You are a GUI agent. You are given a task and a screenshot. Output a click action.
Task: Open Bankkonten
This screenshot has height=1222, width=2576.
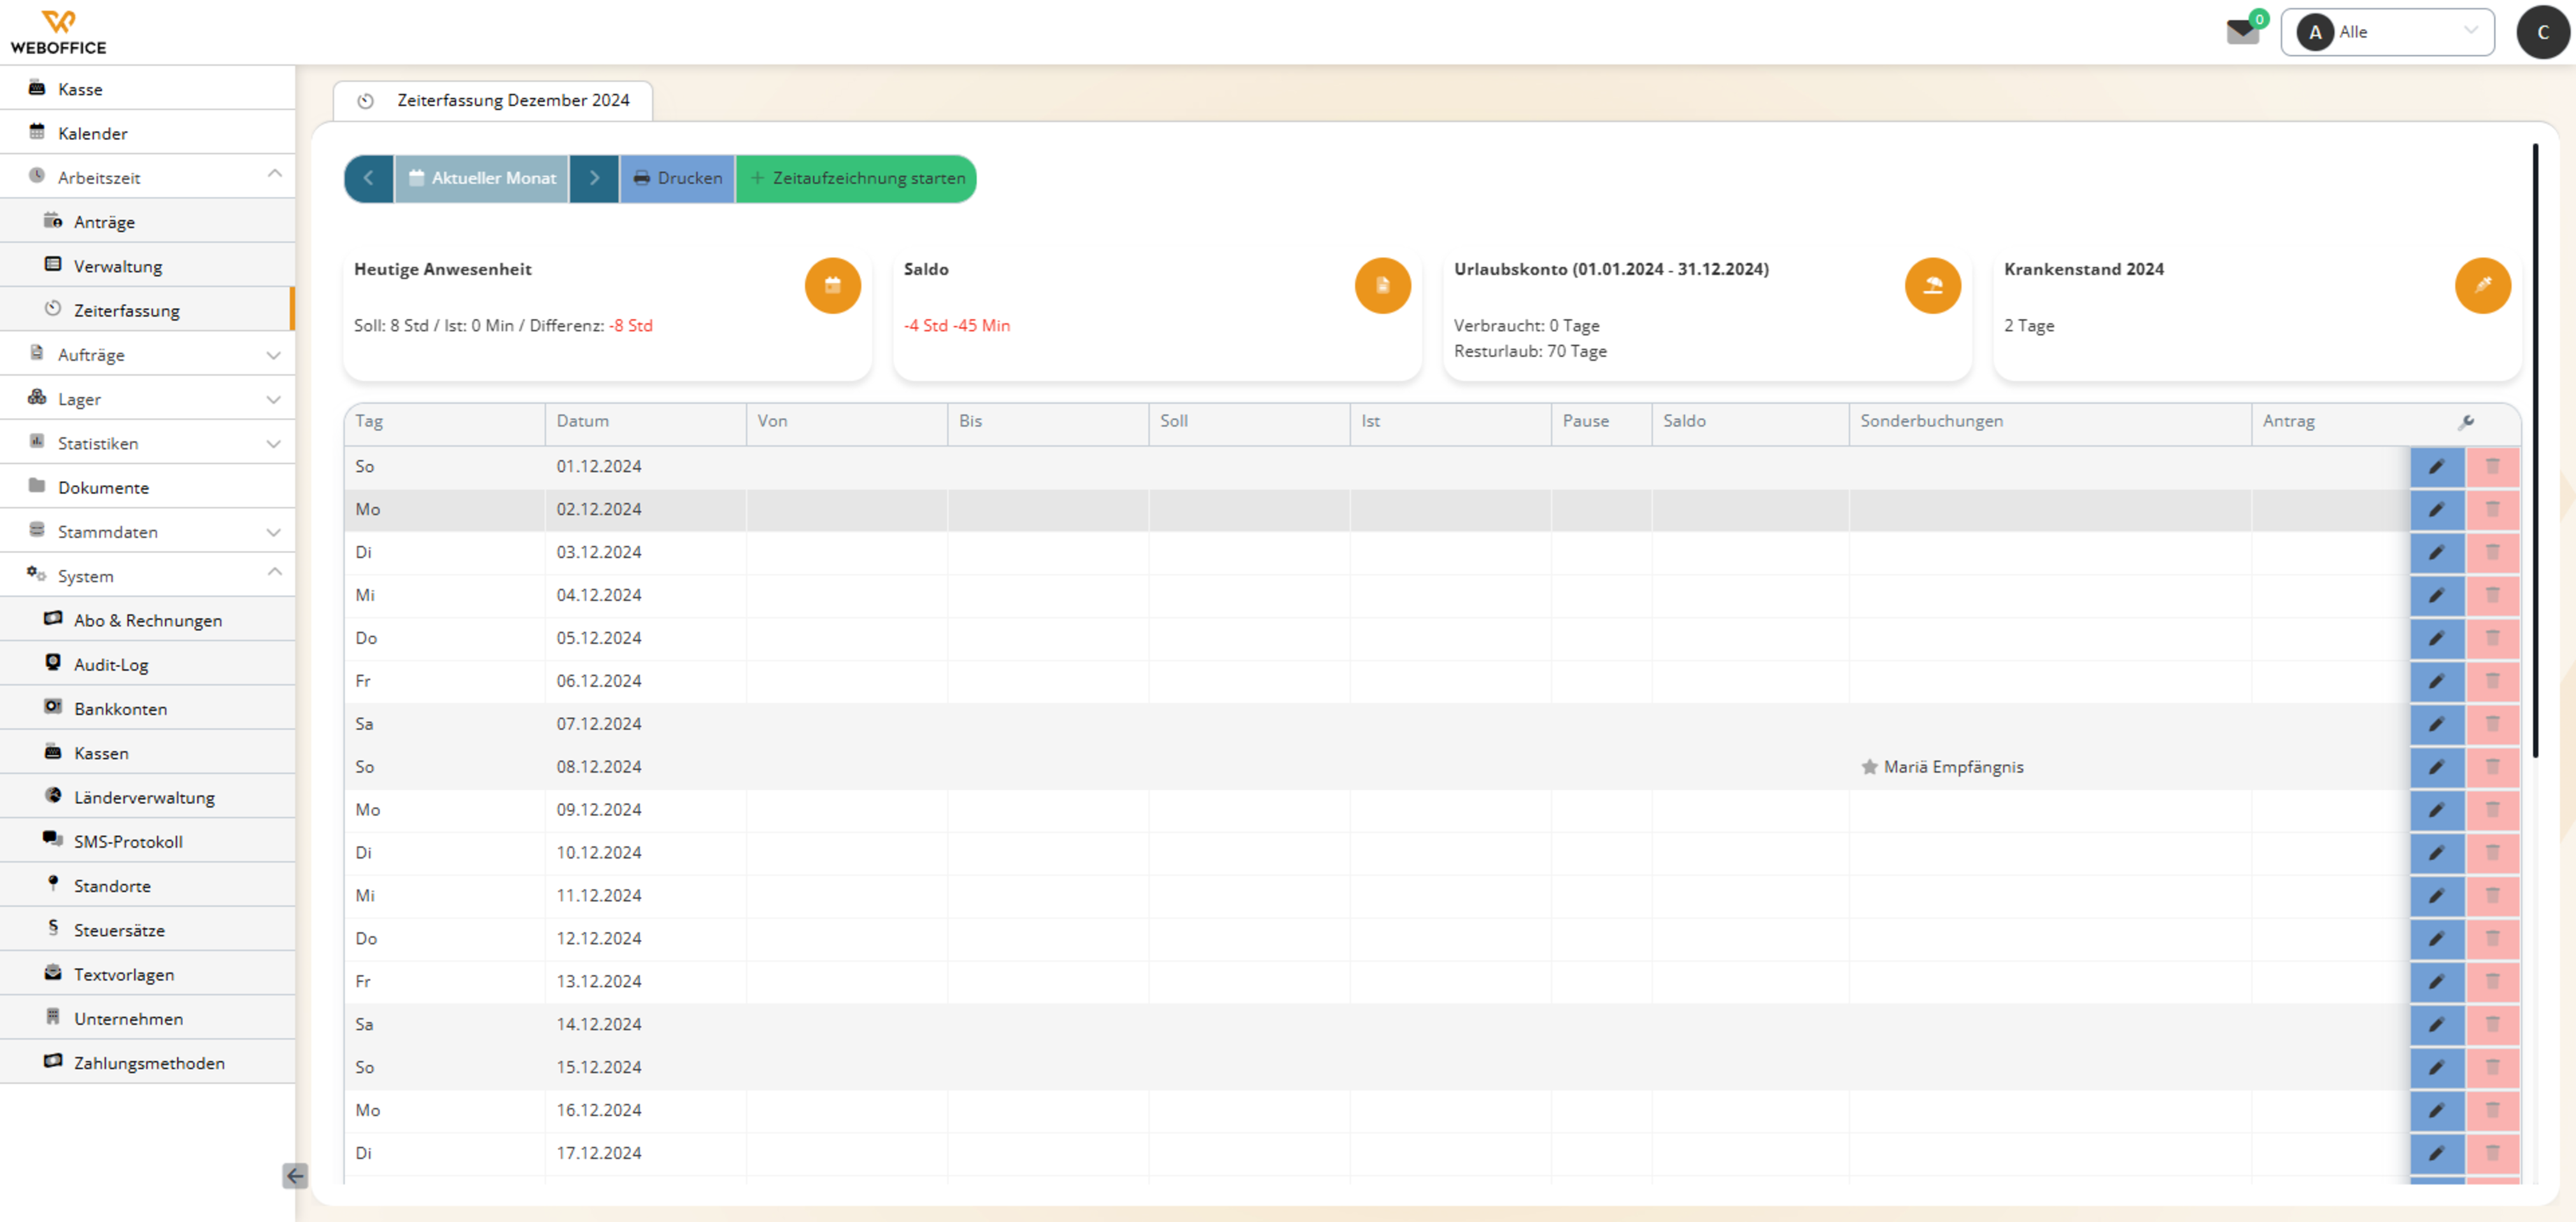(148, 708)
